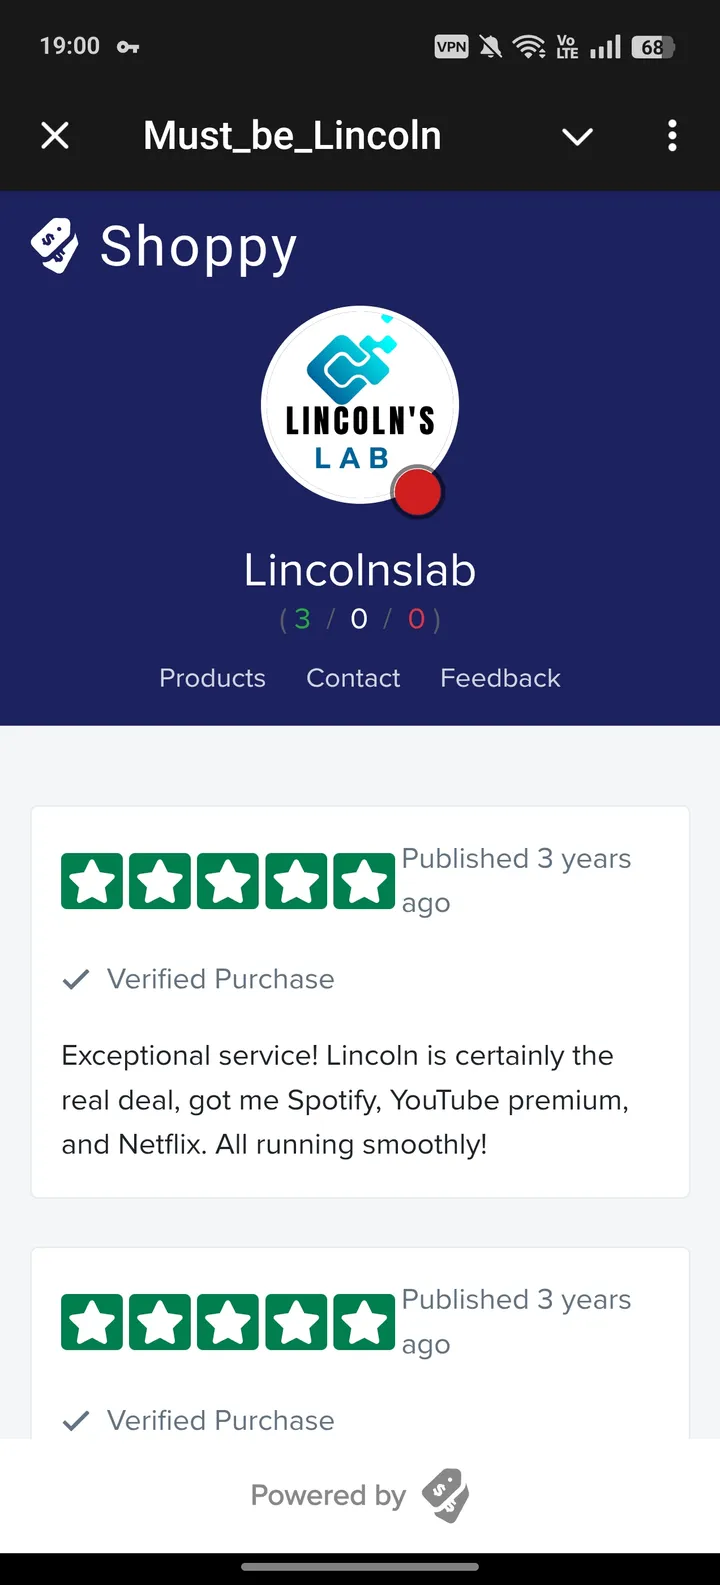Click the Powered by Shoppy logo
The width and height of the screenshot is (720, 1585).
coord(446,1496)
